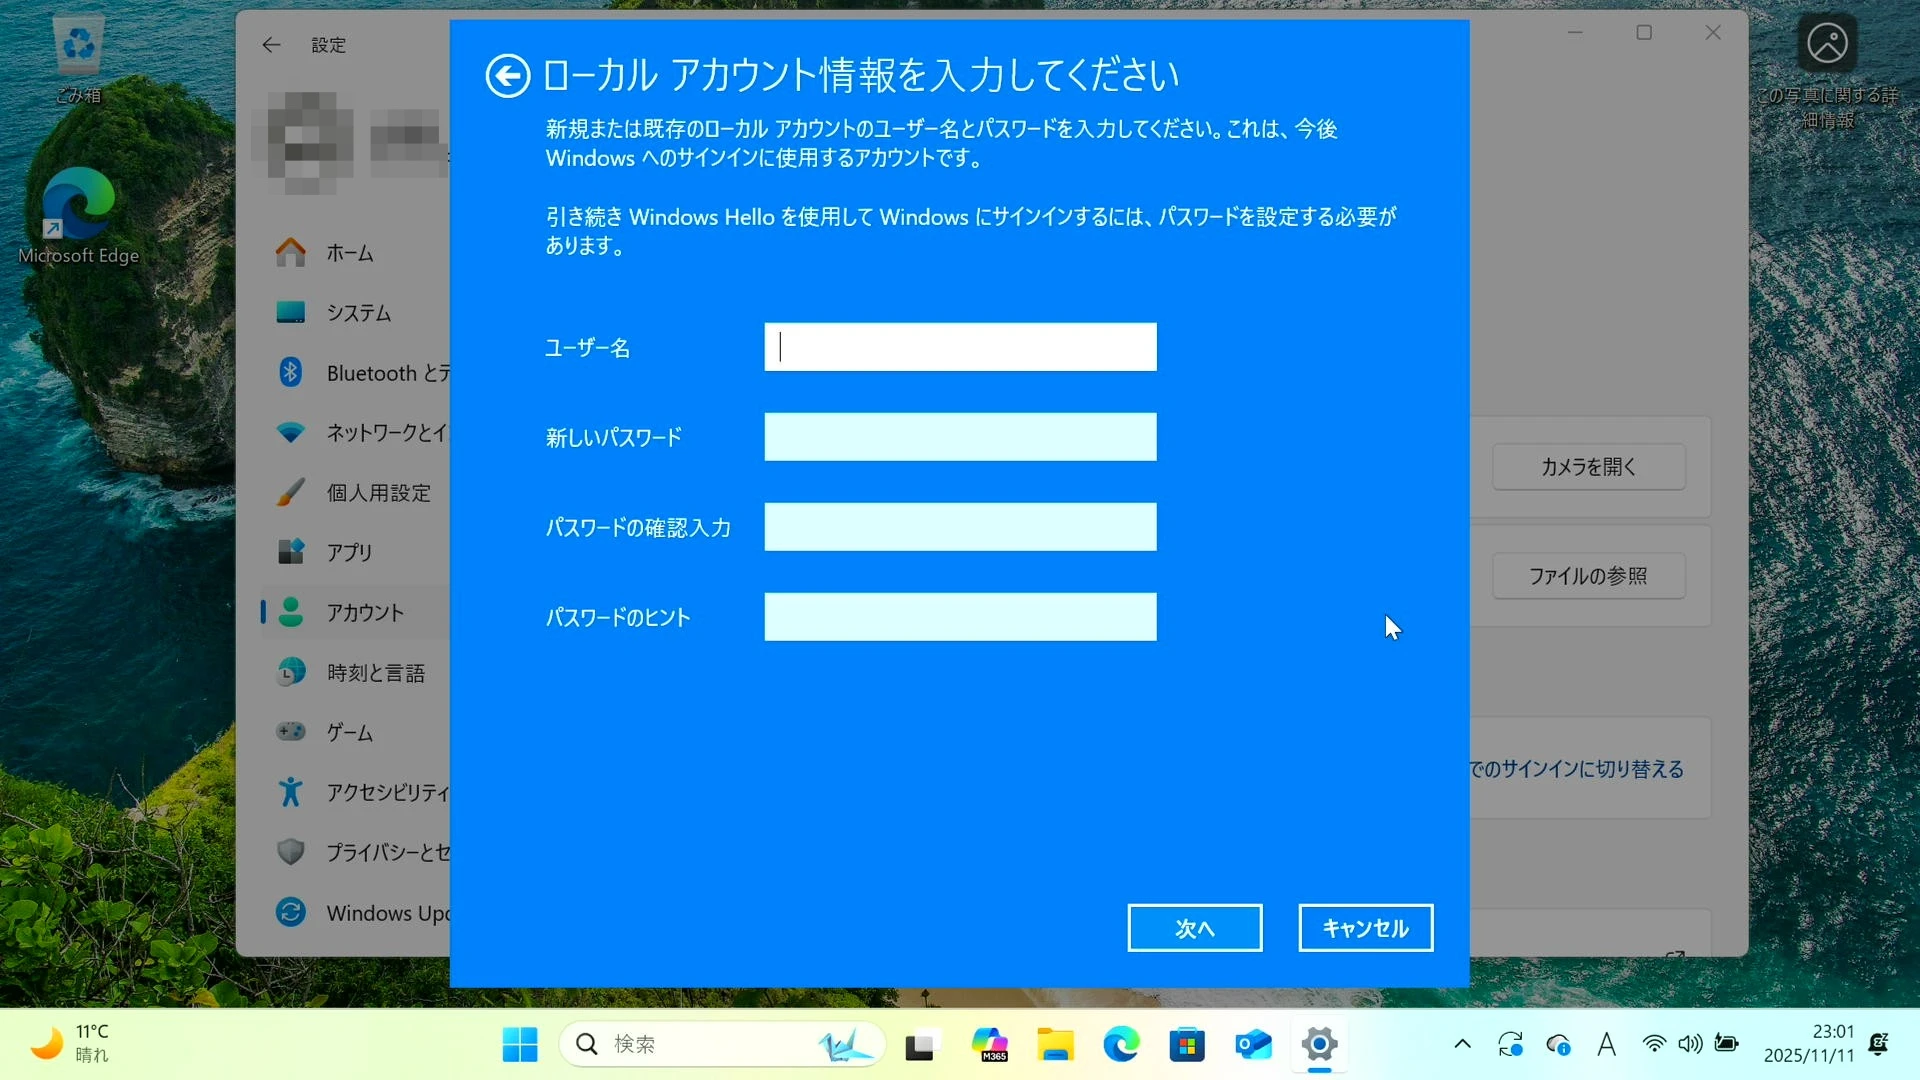Click the Settings back arrow
Screen dimensions: 1920x1080
point(271,45)
